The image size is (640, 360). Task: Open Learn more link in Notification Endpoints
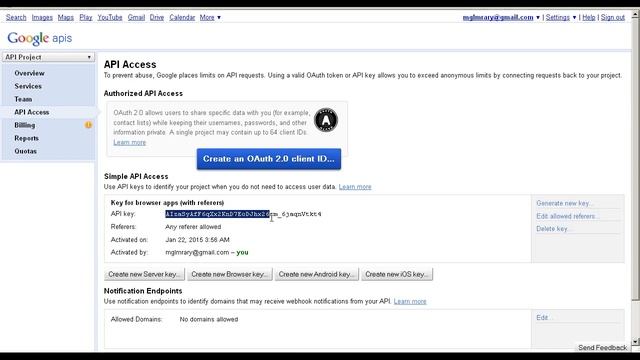point(410,301)
